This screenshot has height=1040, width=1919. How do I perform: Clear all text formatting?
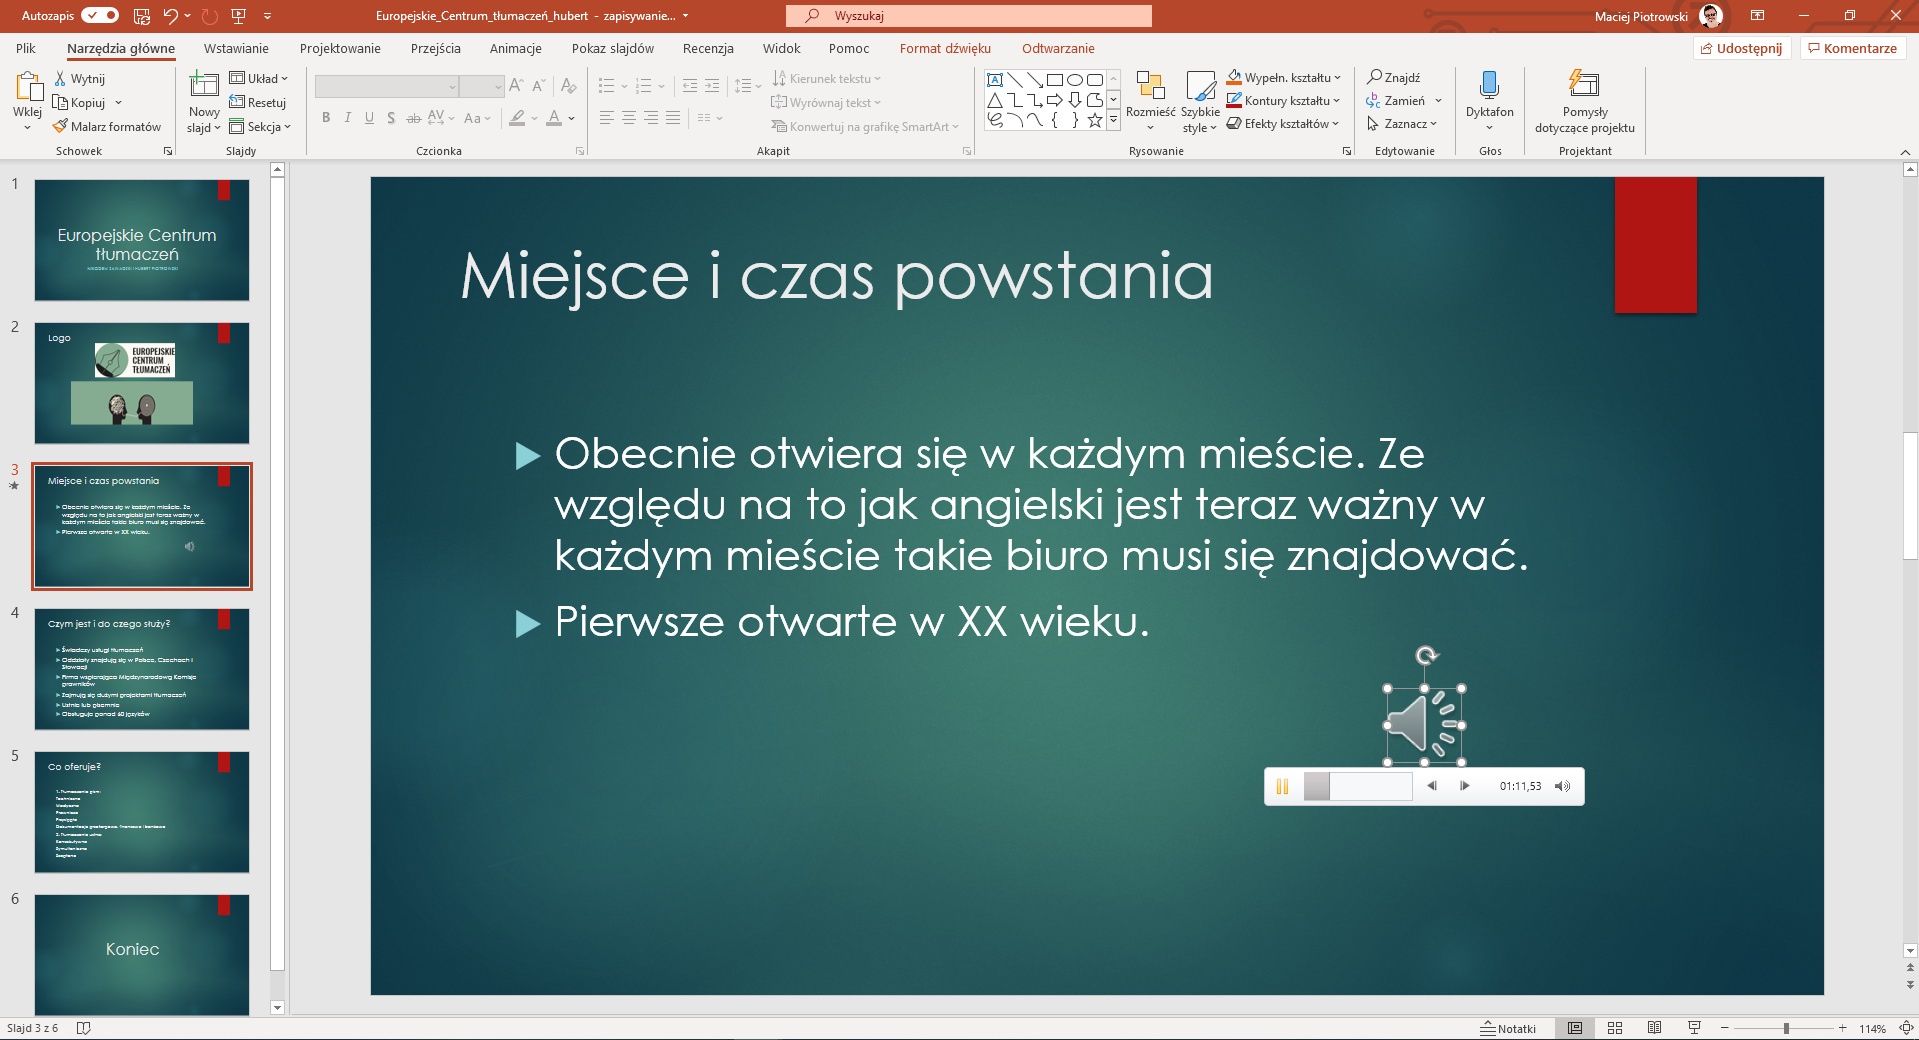pyautogui.click(x=568, y=86)
